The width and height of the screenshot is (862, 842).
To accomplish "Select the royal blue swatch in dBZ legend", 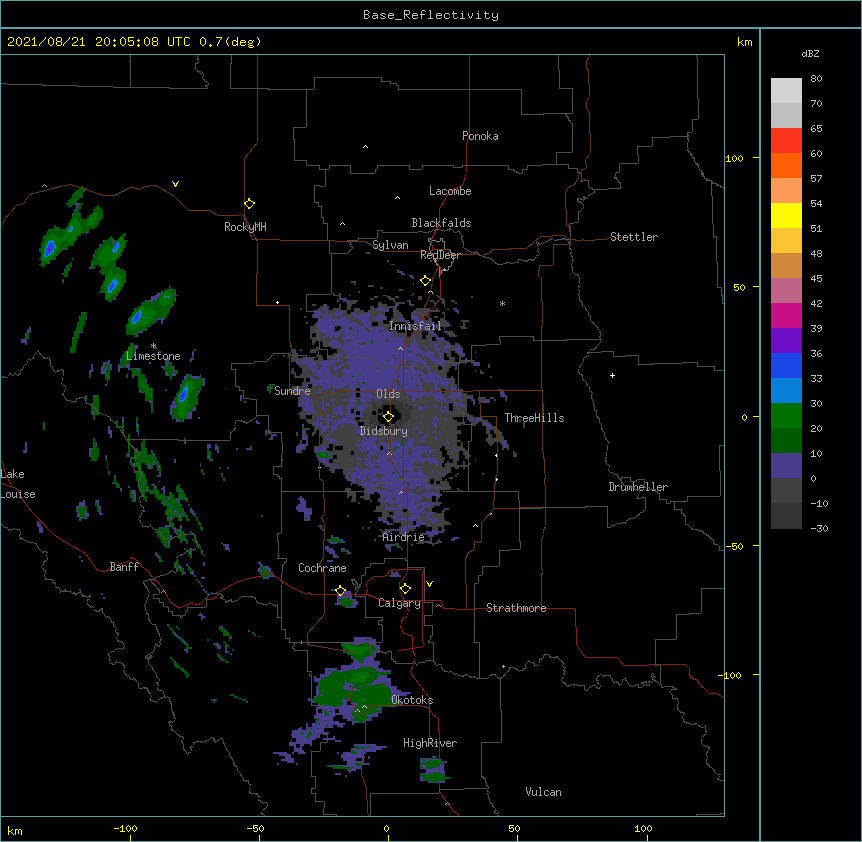I will click(x=786, y=365).
